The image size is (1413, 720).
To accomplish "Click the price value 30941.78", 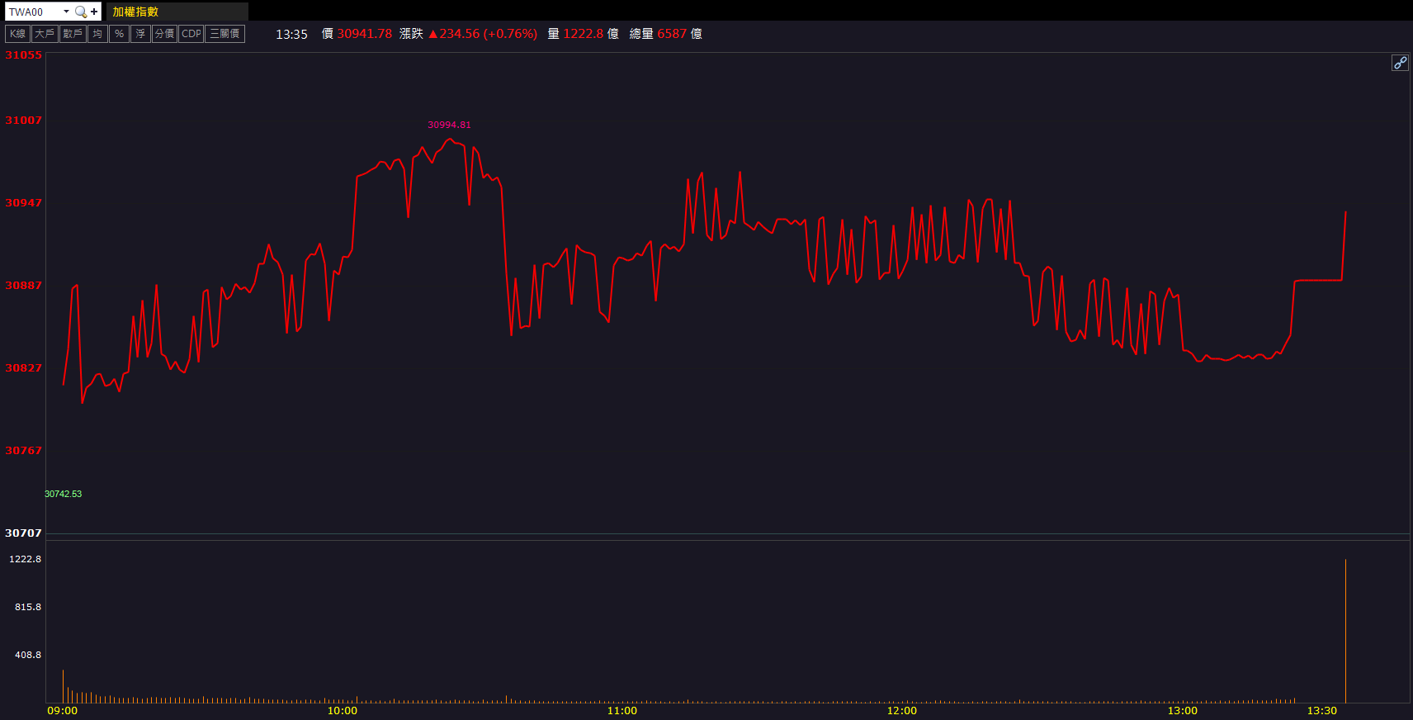I will (364, 34).
